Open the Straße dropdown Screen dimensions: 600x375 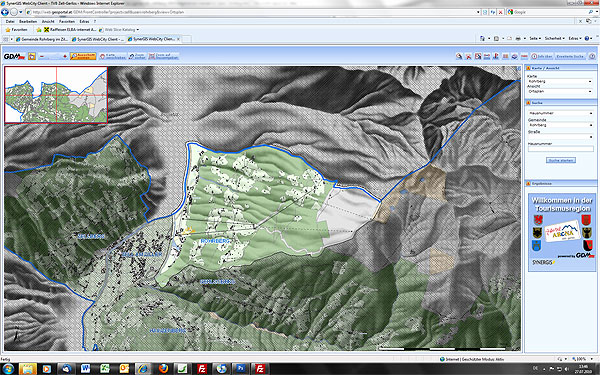pos(561,137)
